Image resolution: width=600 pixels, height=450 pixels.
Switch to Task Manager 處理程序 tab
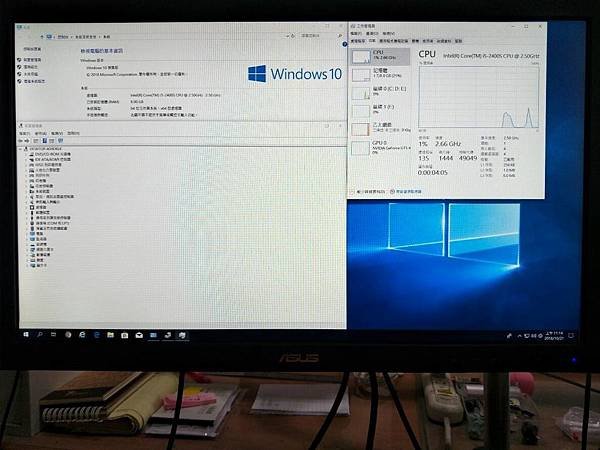pyautogui.click(x=358, y=41)
